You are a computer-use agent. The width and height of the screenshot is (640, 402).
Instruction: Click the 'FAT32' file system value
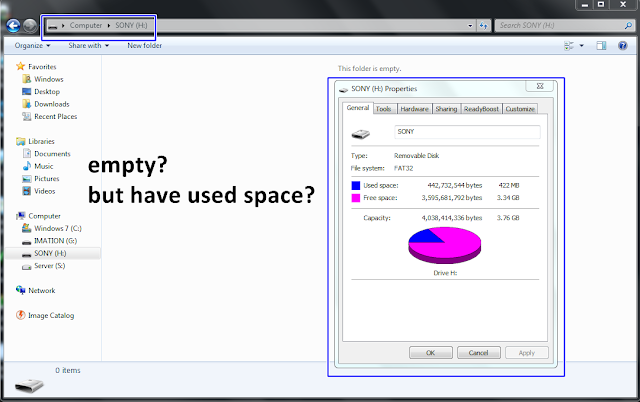(404, 168)
